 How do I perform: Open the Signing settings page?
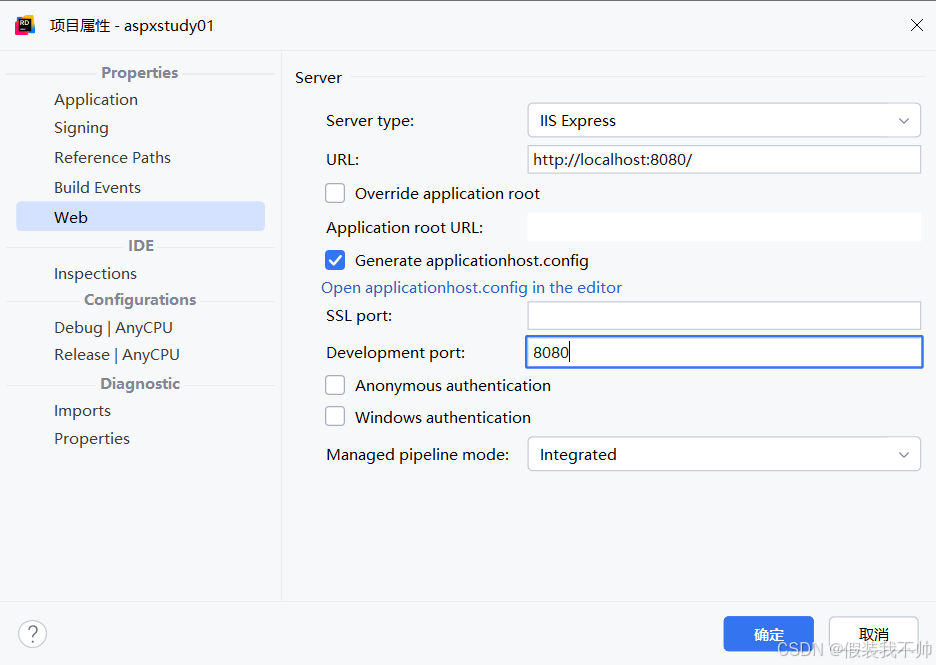point(81,128)
